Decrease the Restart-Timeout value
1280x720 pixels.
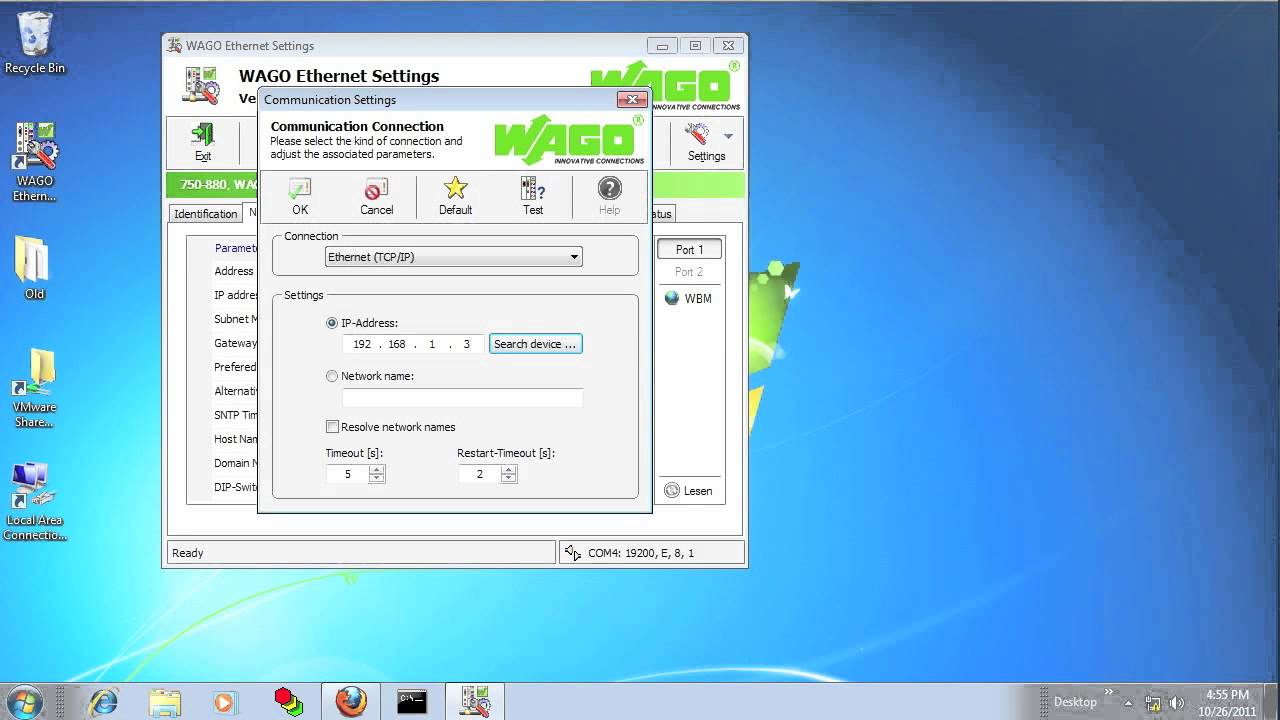[509, 479]
